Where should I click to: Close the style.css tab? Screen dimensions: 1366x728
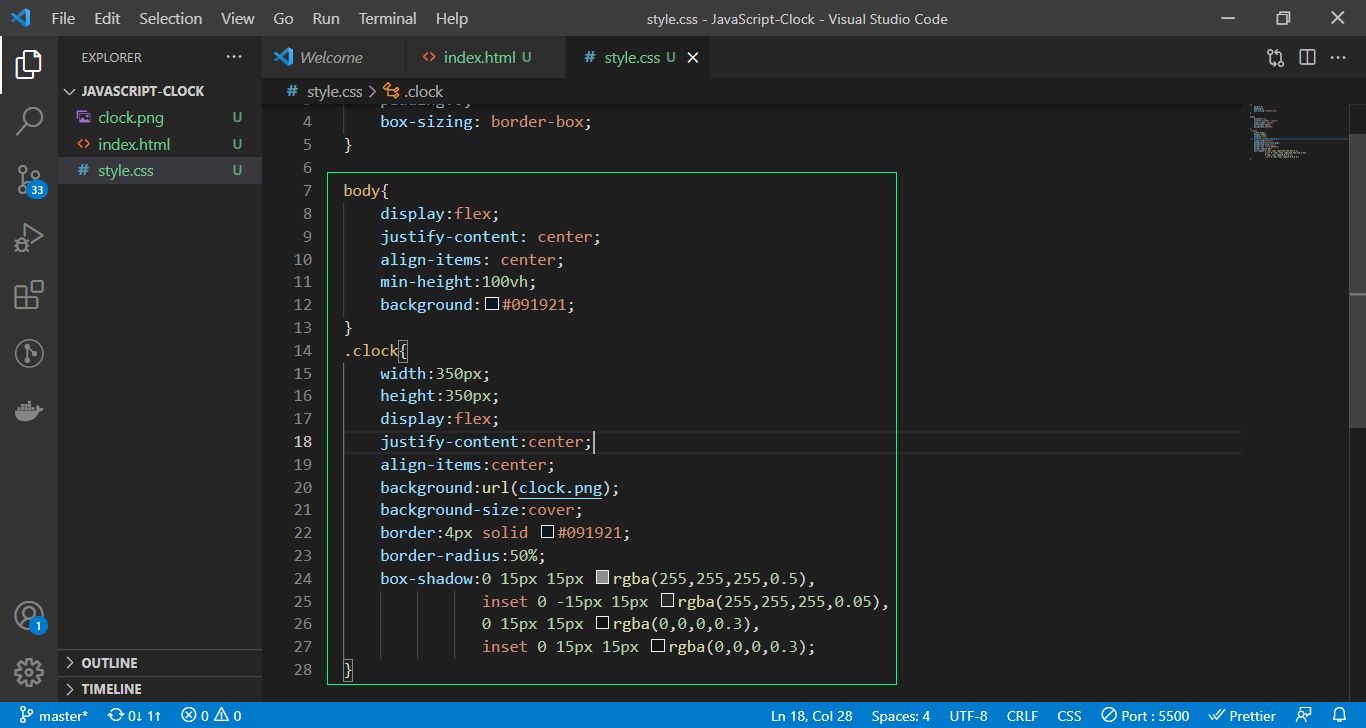pyautogui.click(x=693, y=57)
